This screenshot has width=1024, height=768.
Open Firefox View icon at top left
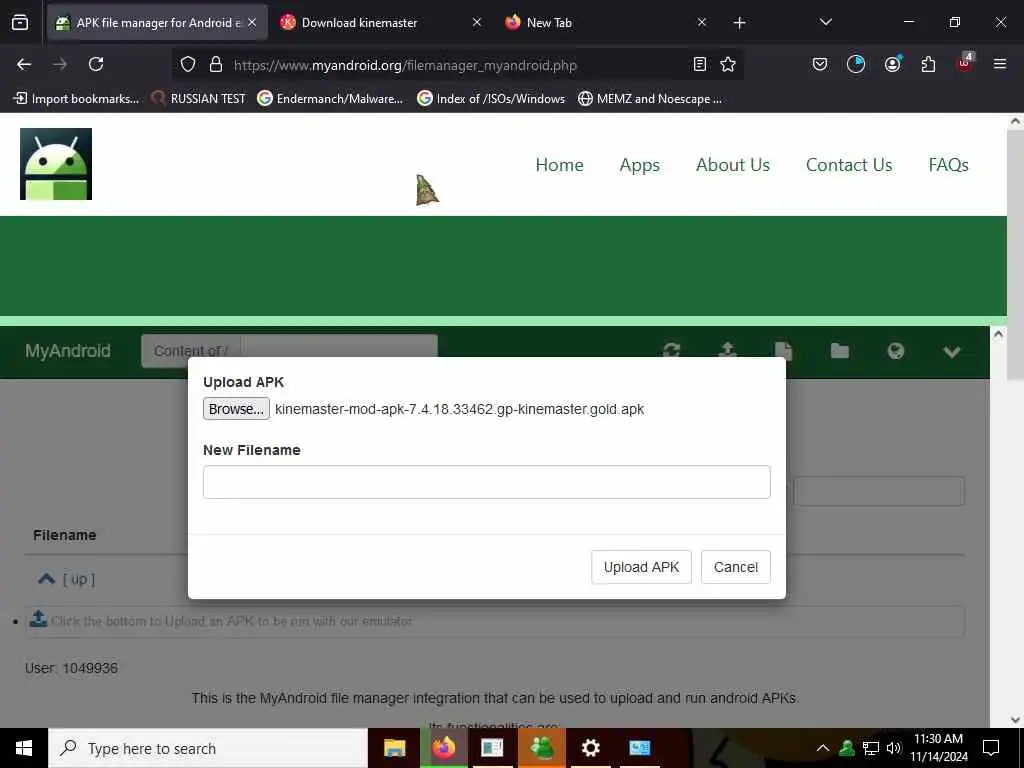tap(20, 22)
